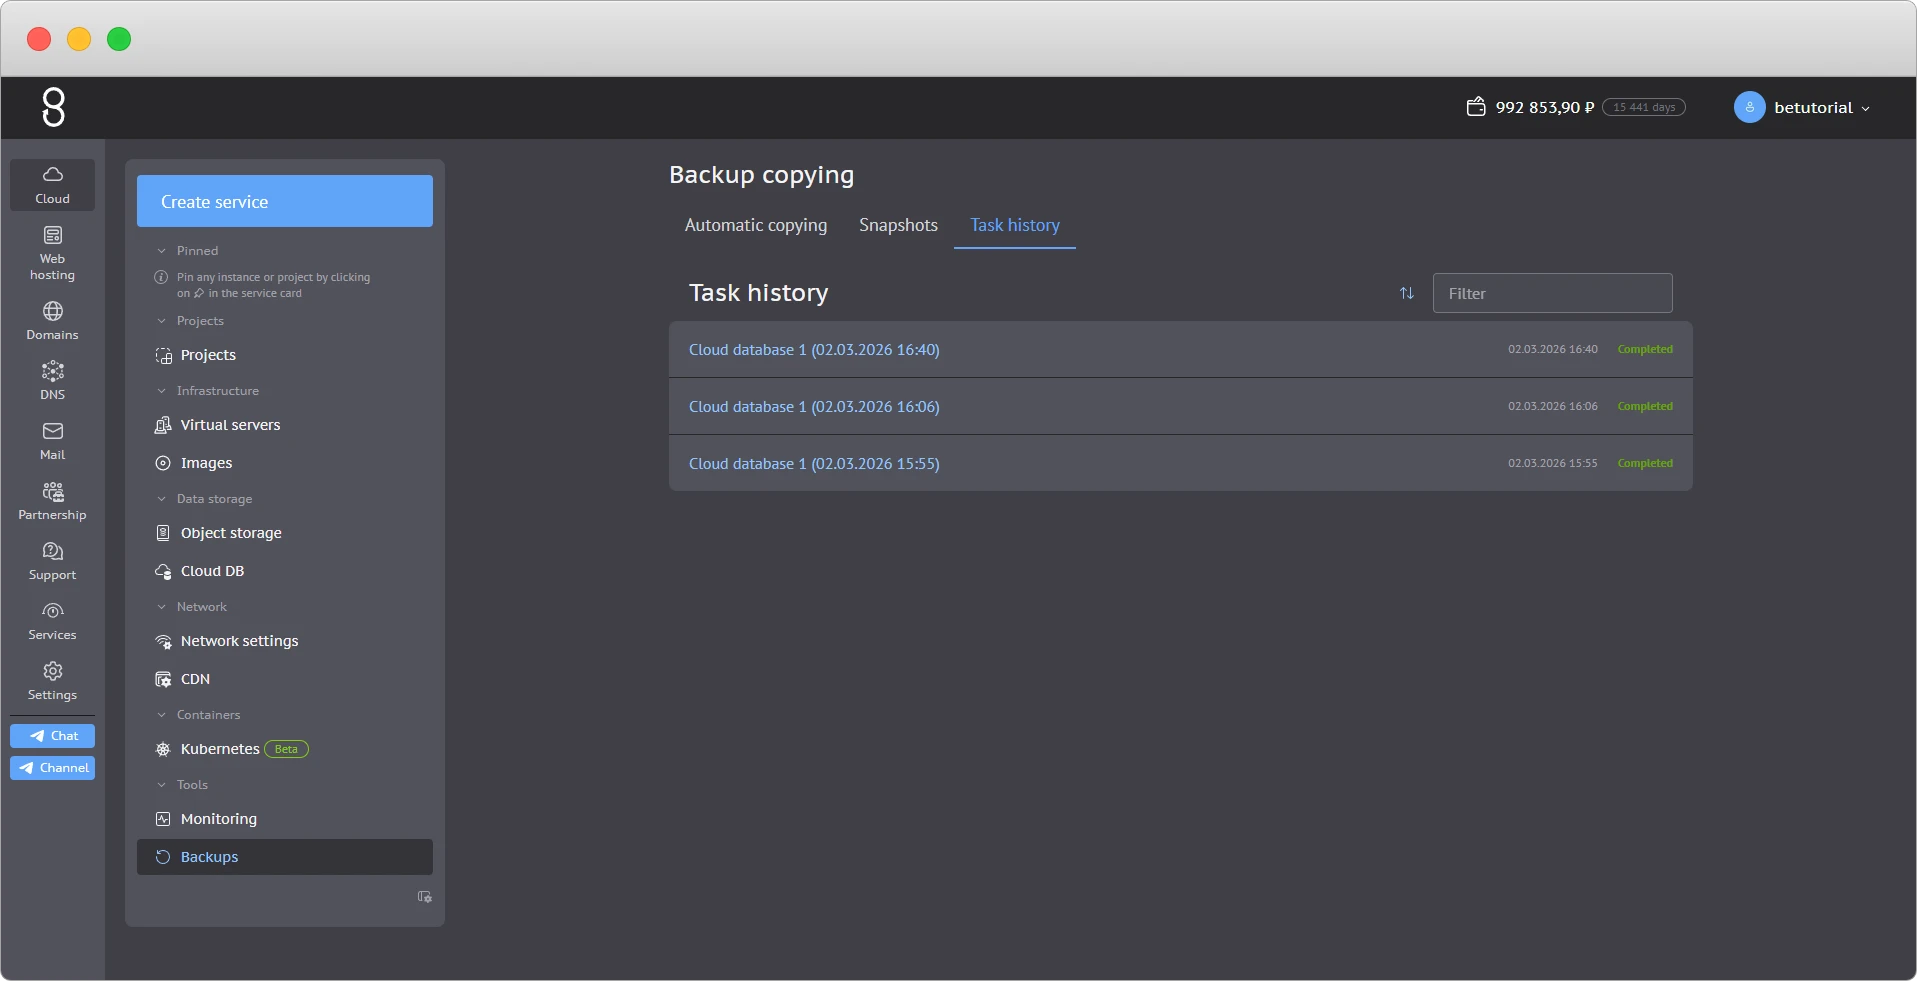Click the logo at top left
This screenshot has width=1917, height=981.
[x=54, y=107]
